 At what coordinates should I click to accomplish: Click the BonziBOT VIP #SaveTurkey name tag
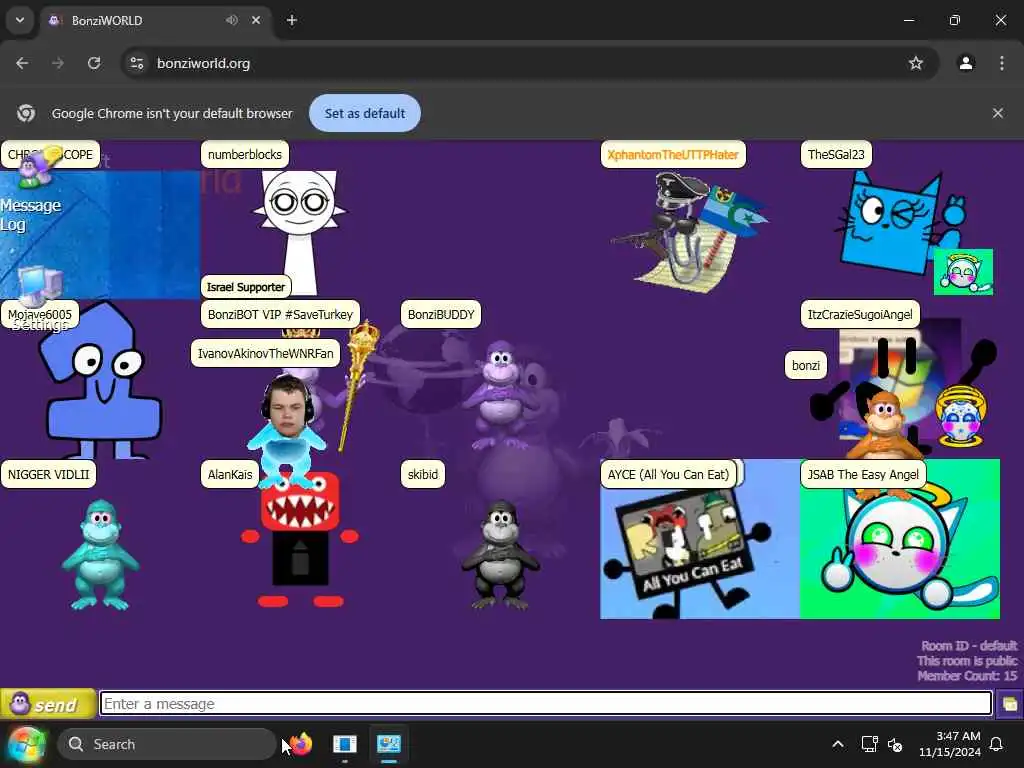(280, 314)
